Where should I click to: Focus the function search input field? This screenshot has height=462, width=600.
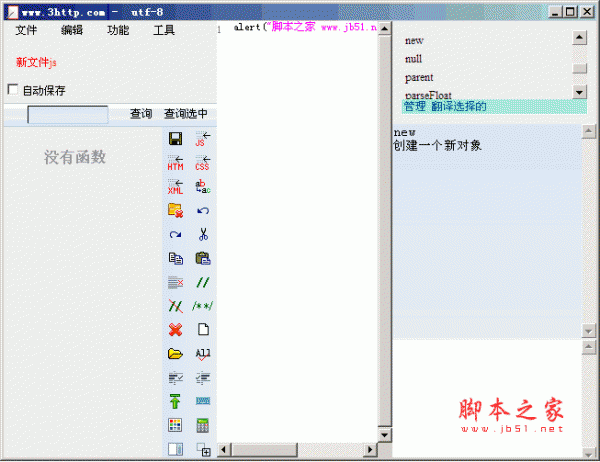click(68, 114)
